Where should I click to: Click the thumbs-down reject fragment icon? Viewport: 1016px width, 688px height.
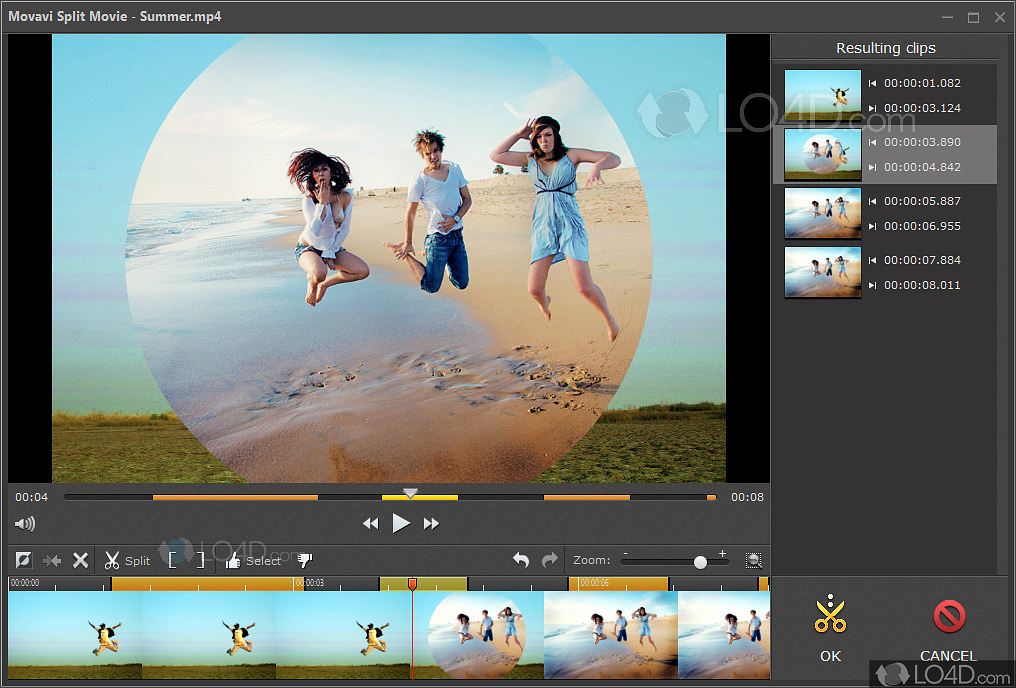[x=303, y=560]
